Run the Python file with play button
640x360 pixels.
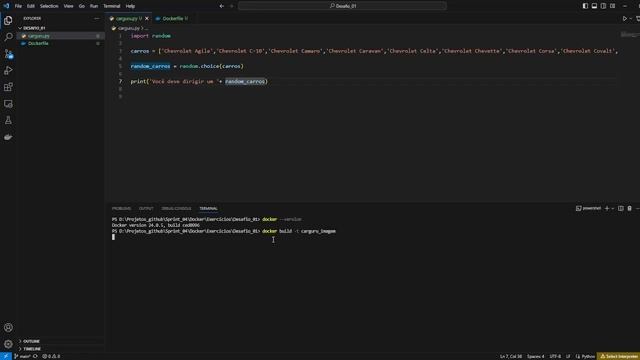click(x=624, y=18)
